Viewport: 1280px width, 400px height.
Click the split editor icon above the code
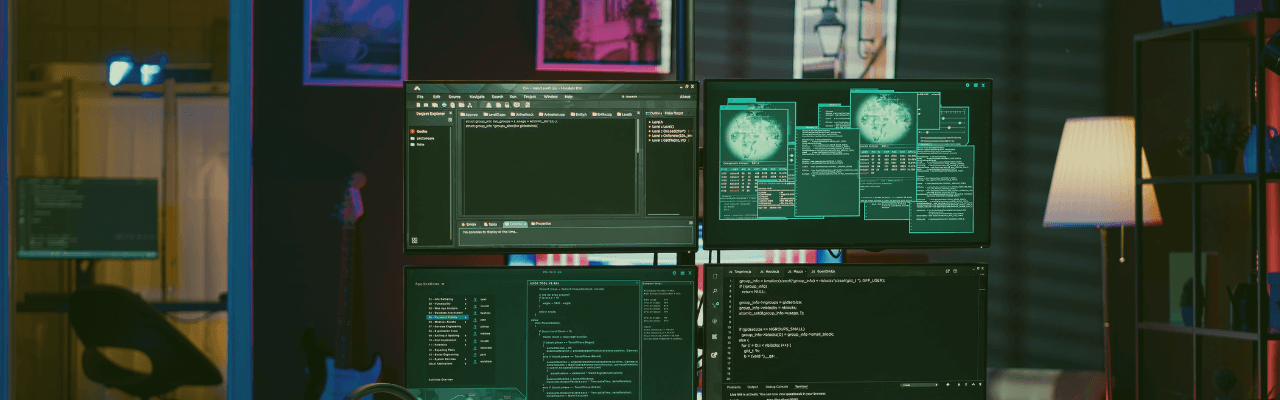(x=946, y=271)
